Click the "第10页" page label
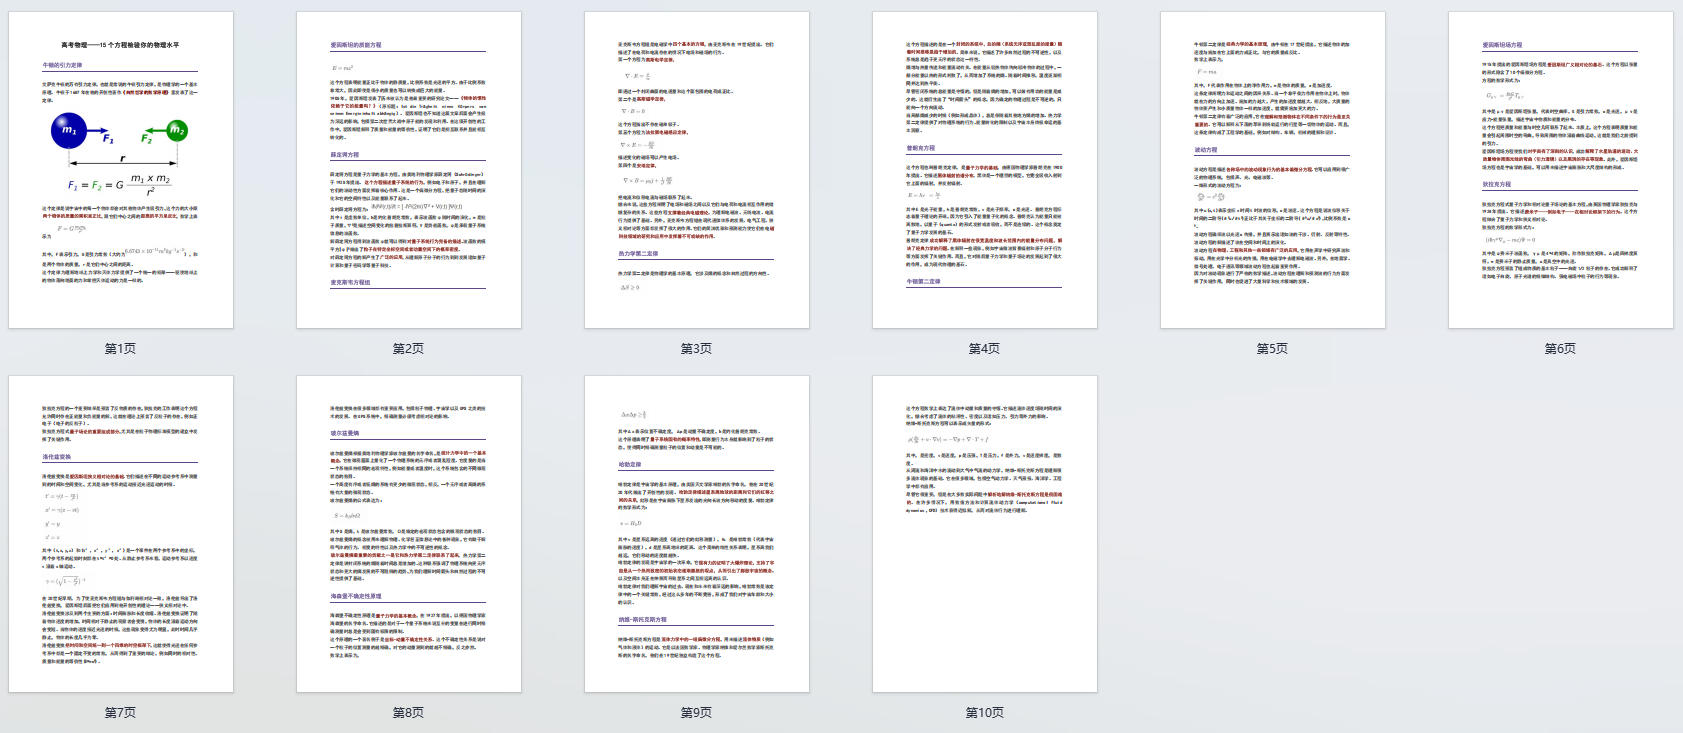The height and width of the screenshot is (733, 1683). tap(984, 713)
